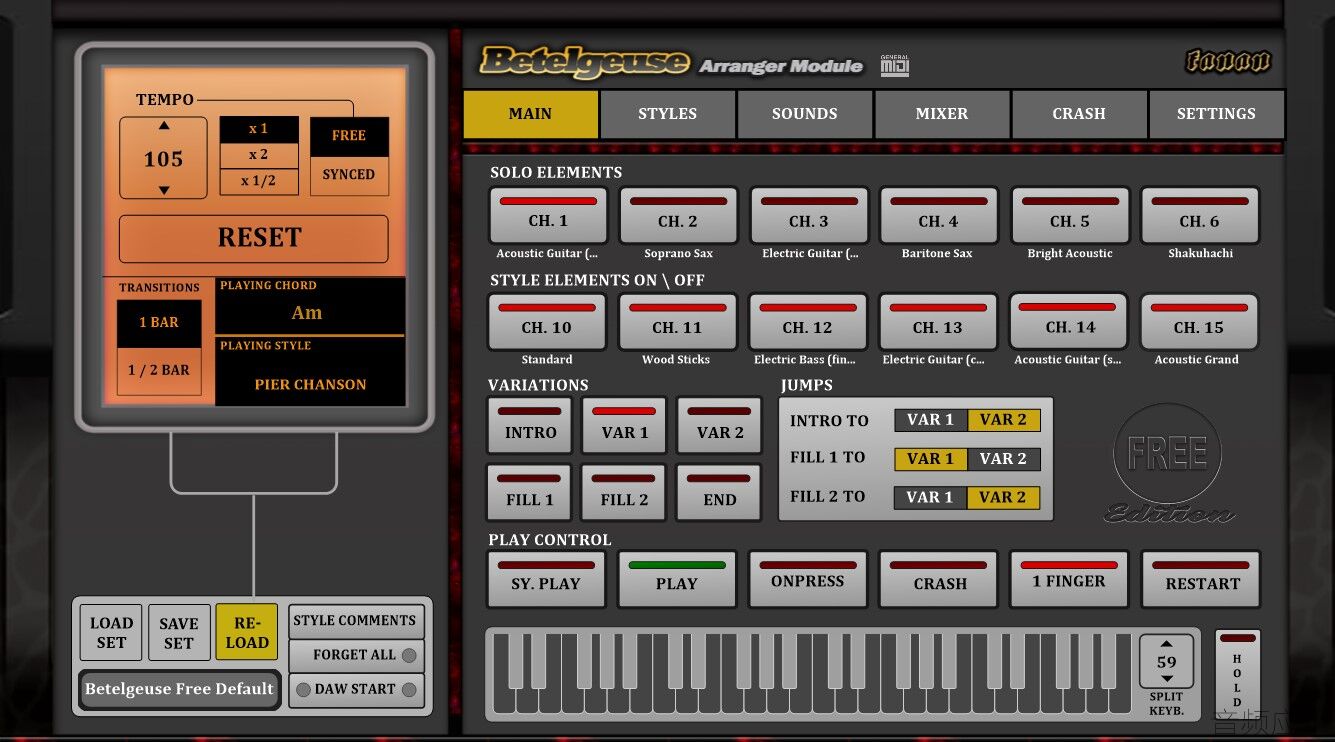Click the RESET button
Screen dimensions: 1335x742
coord(254,238)
